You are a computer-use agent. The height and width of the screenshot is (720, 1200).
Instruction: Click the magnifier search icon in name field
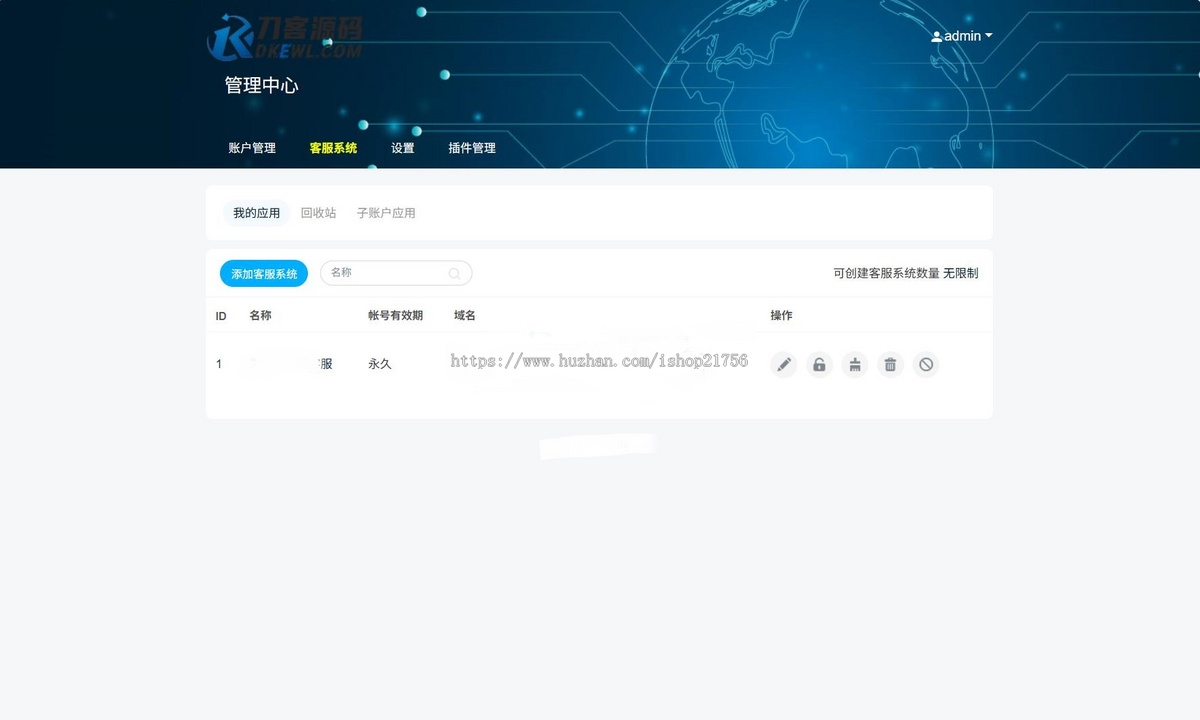(x=454, y=273)
